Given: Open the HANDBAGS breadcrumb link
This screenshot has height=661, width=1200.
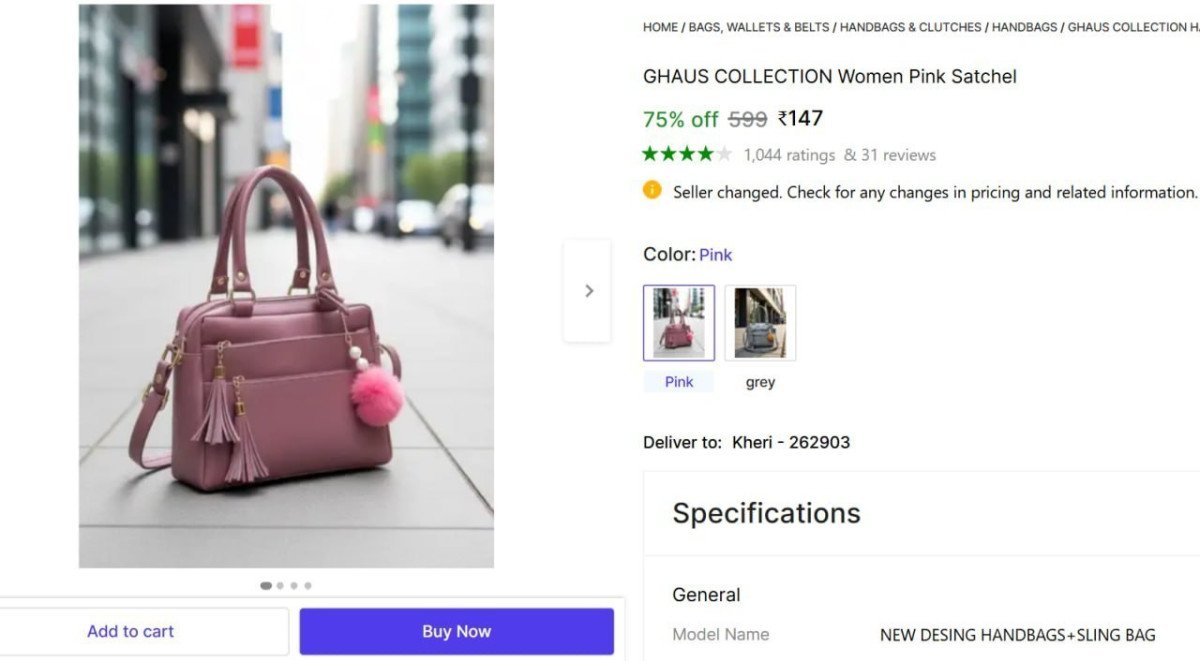Looking at the screenshot, I should point(1024,27).
